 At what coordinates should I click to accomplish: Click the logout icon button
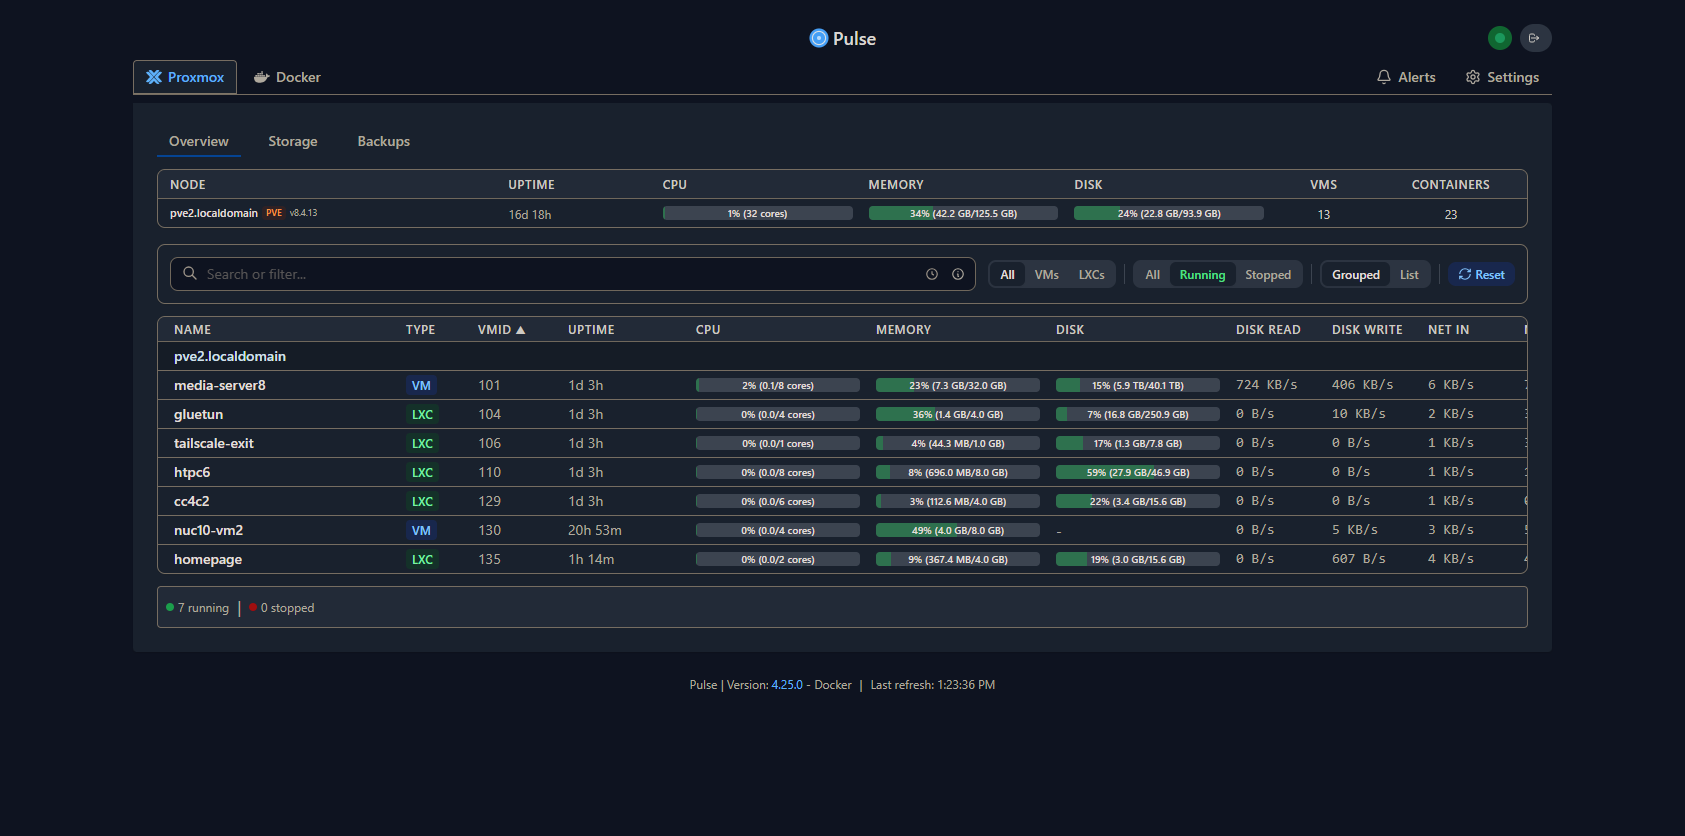pyautogui.click(x=1535, y=38)
